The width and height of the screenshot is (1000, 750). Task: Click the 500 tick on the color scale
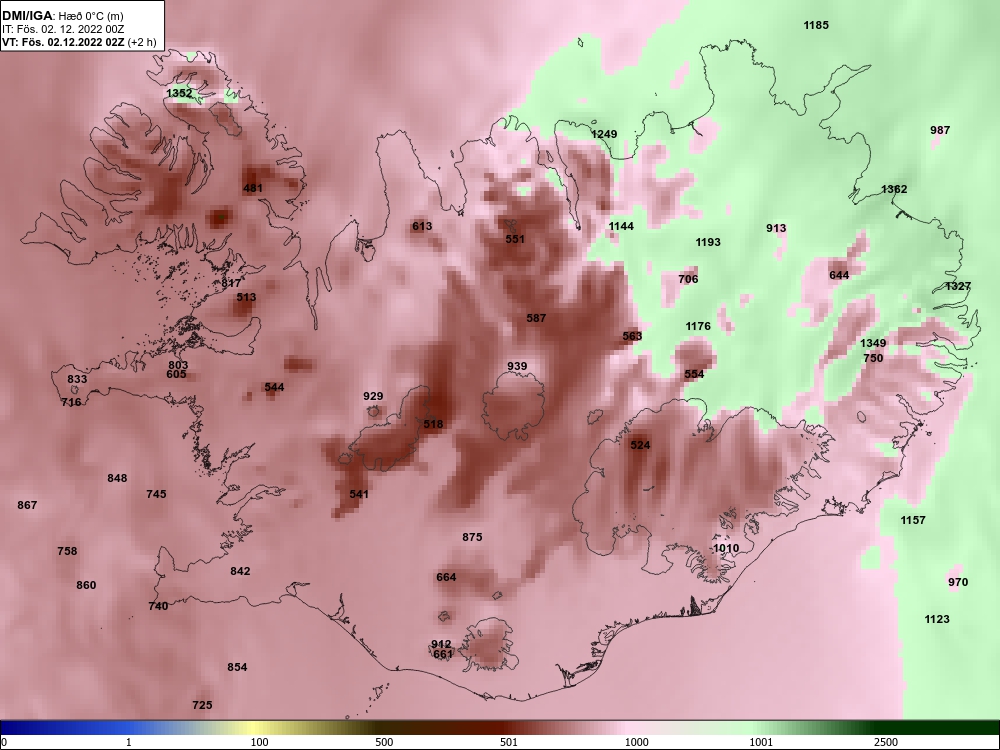[384, 742]
